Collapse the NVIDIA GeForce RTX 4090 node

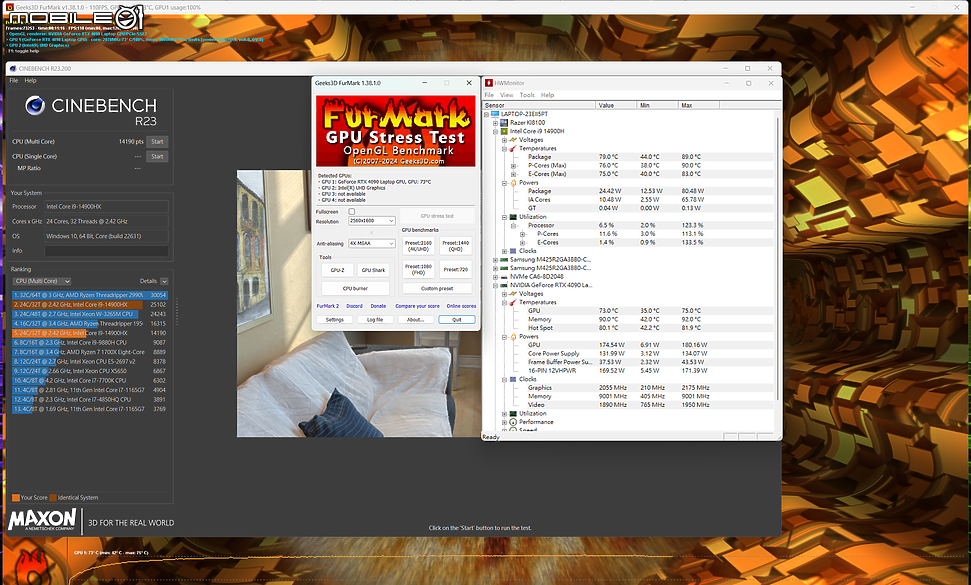(x=495, y=285)
